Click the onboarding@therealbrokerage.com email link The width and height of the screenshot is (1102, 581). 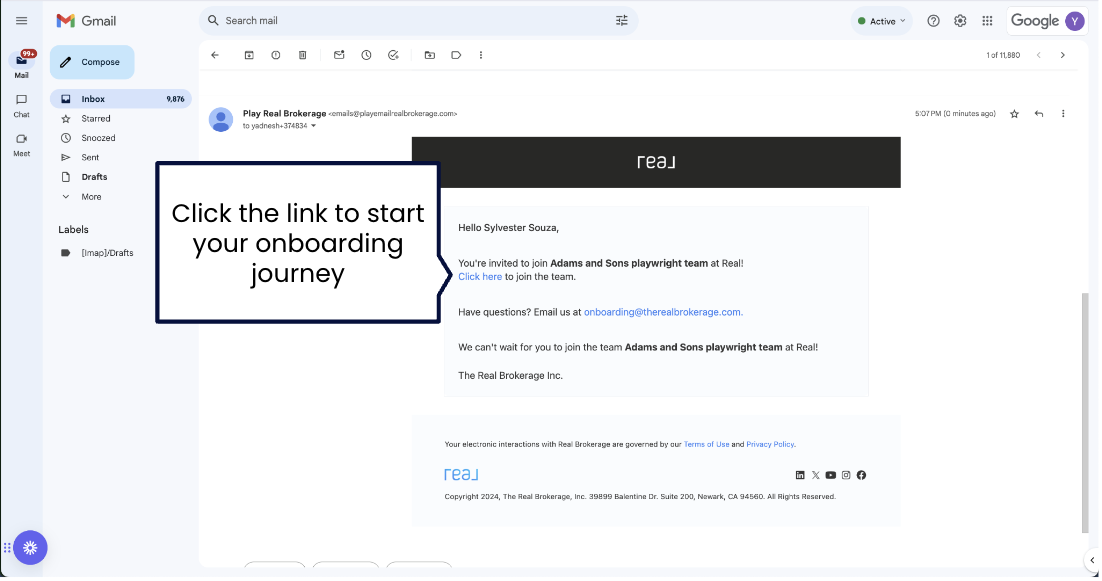(x=663, y=312)
